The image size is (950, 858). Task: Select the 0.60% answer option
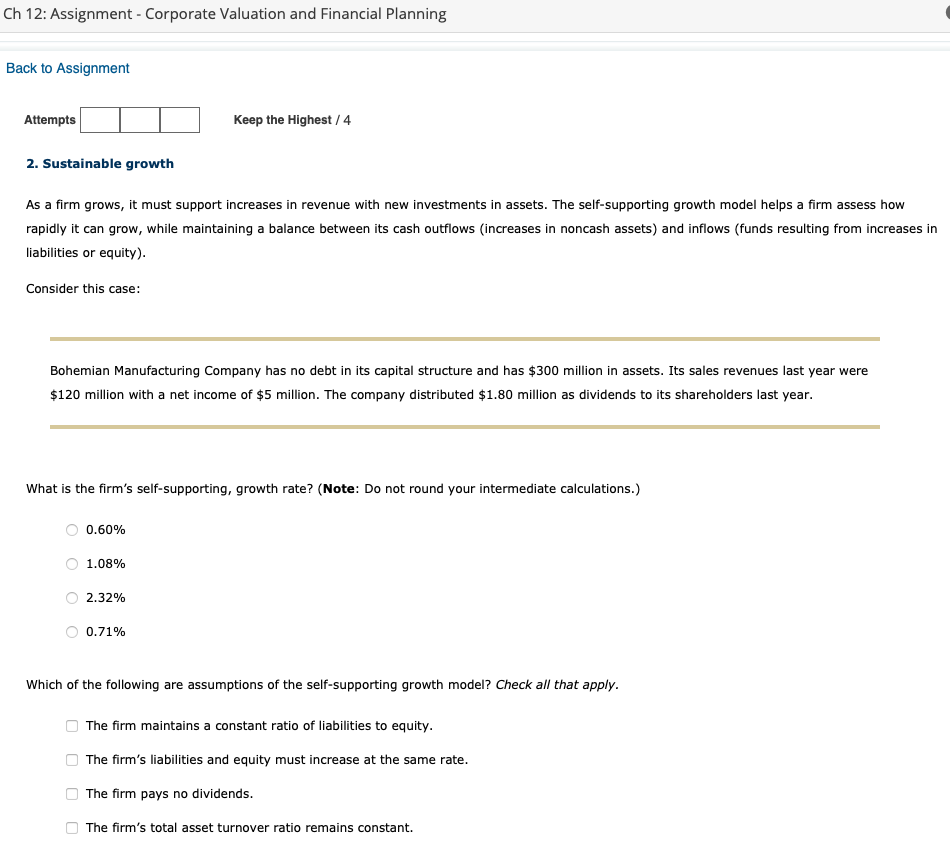click(x=71, y=530)
